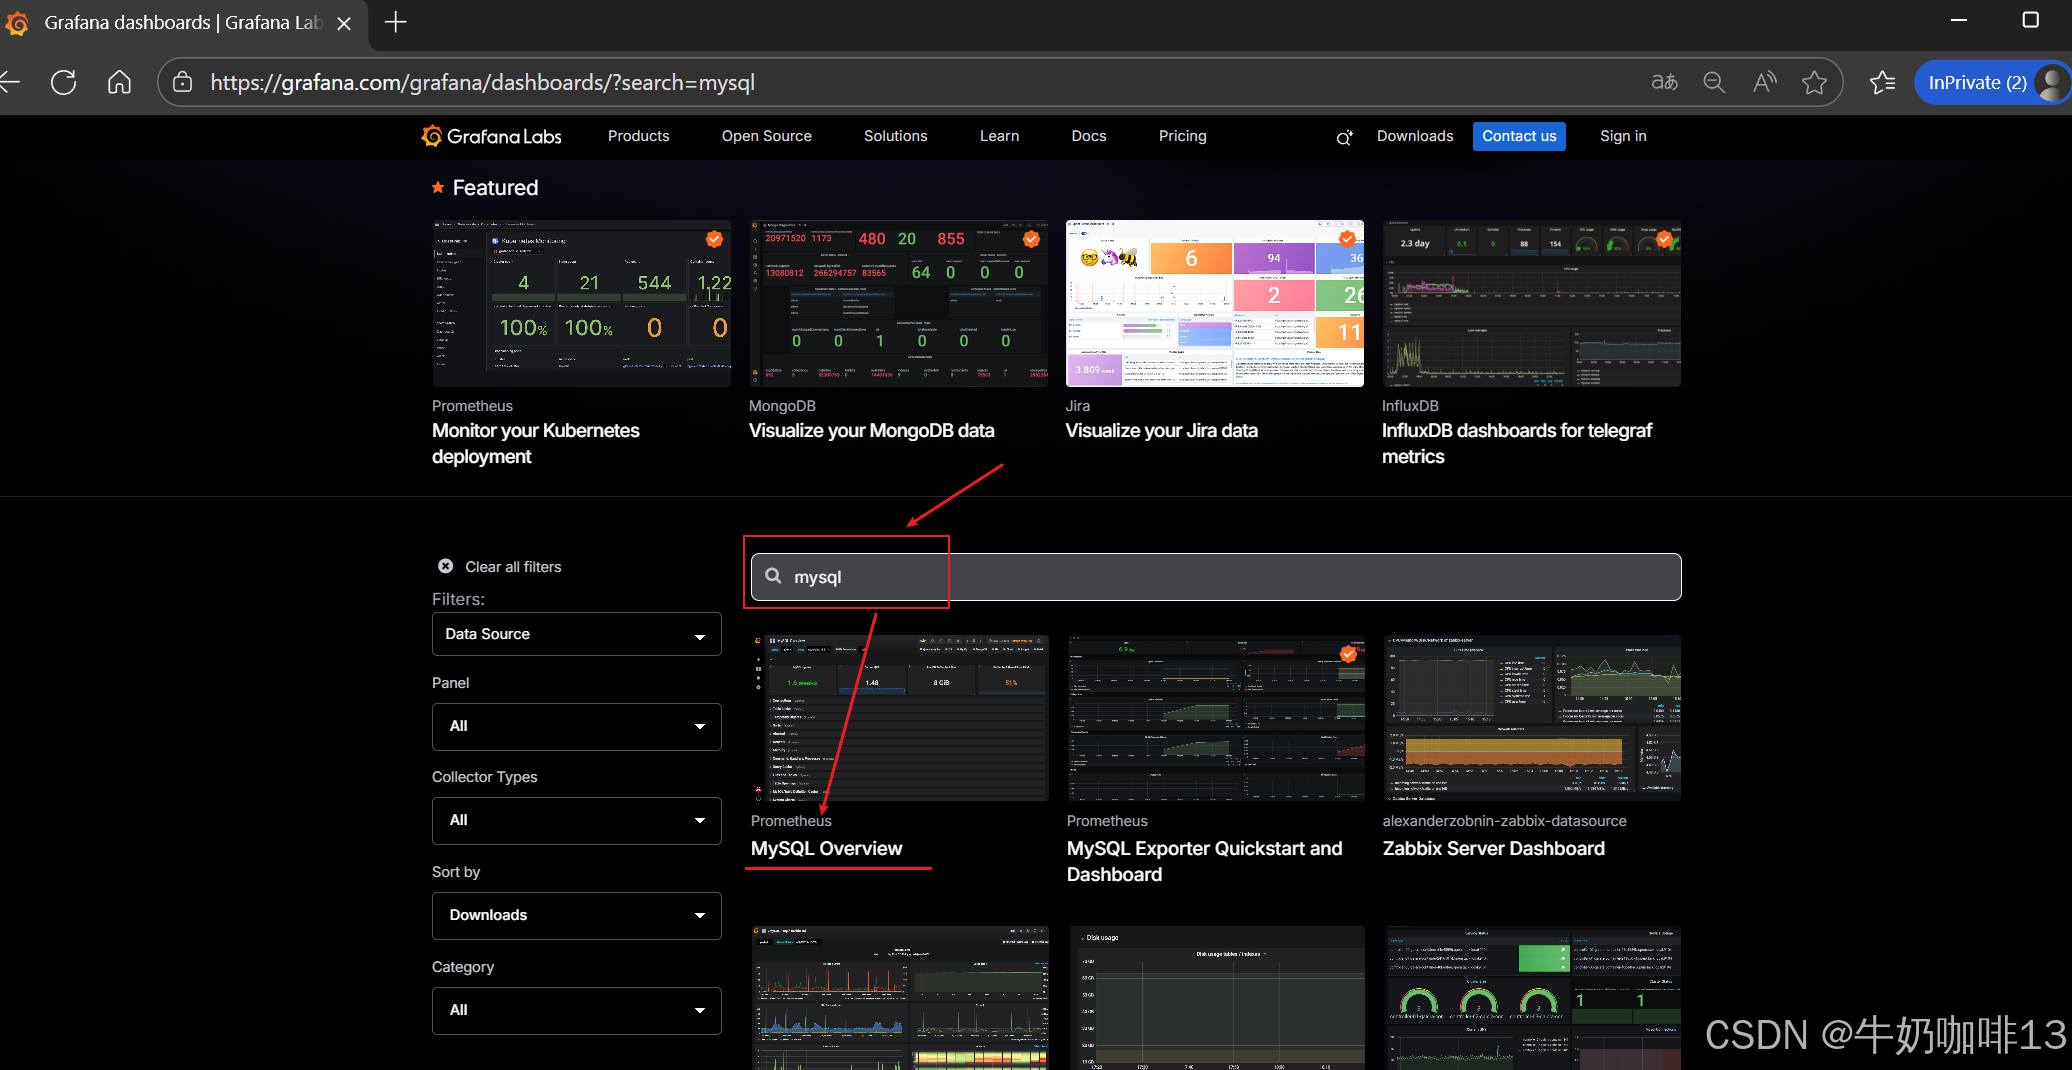Click Zabbix Server Dashboard title
2072x1070 pixels.
(1494, 848)
